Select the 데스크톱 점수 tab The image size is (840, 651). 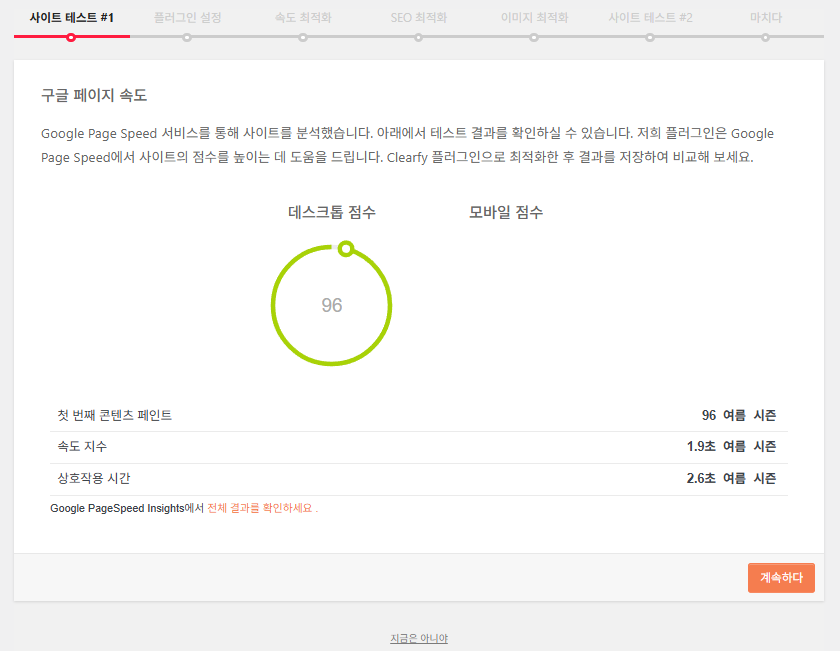(x=331, y=211)
